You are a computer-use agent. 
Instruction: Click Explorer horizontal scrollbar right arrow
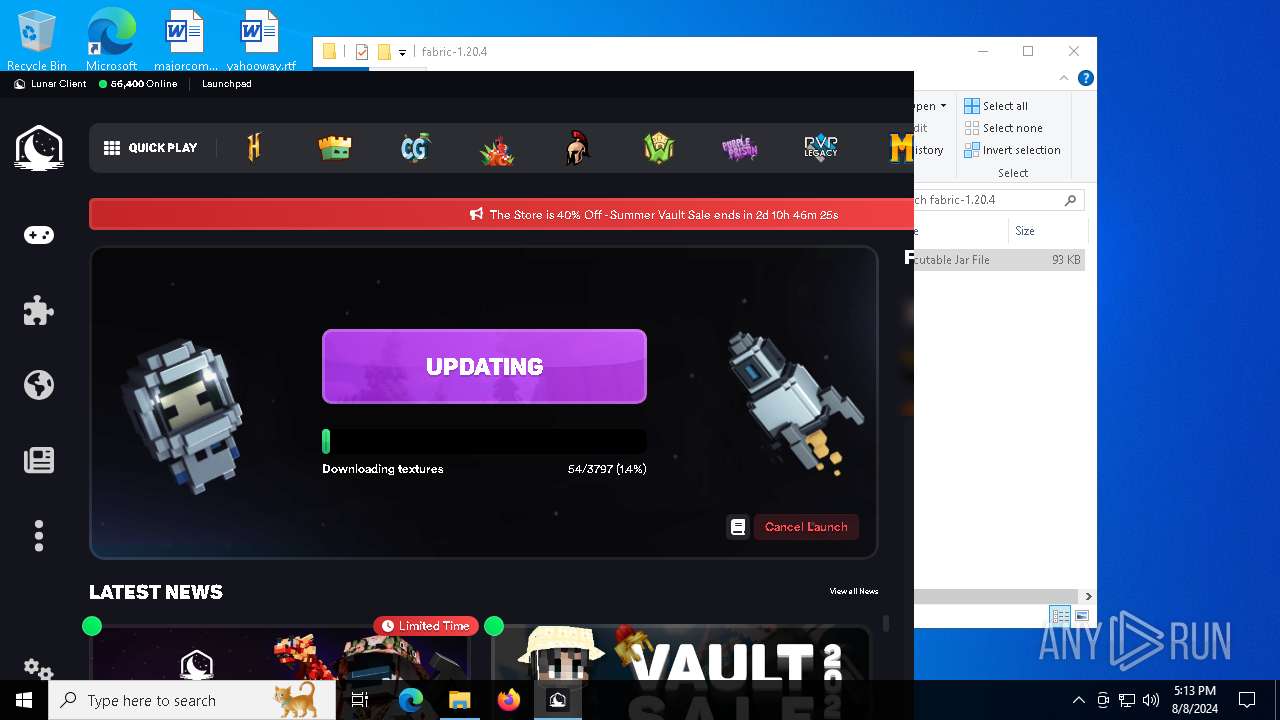1088,596
